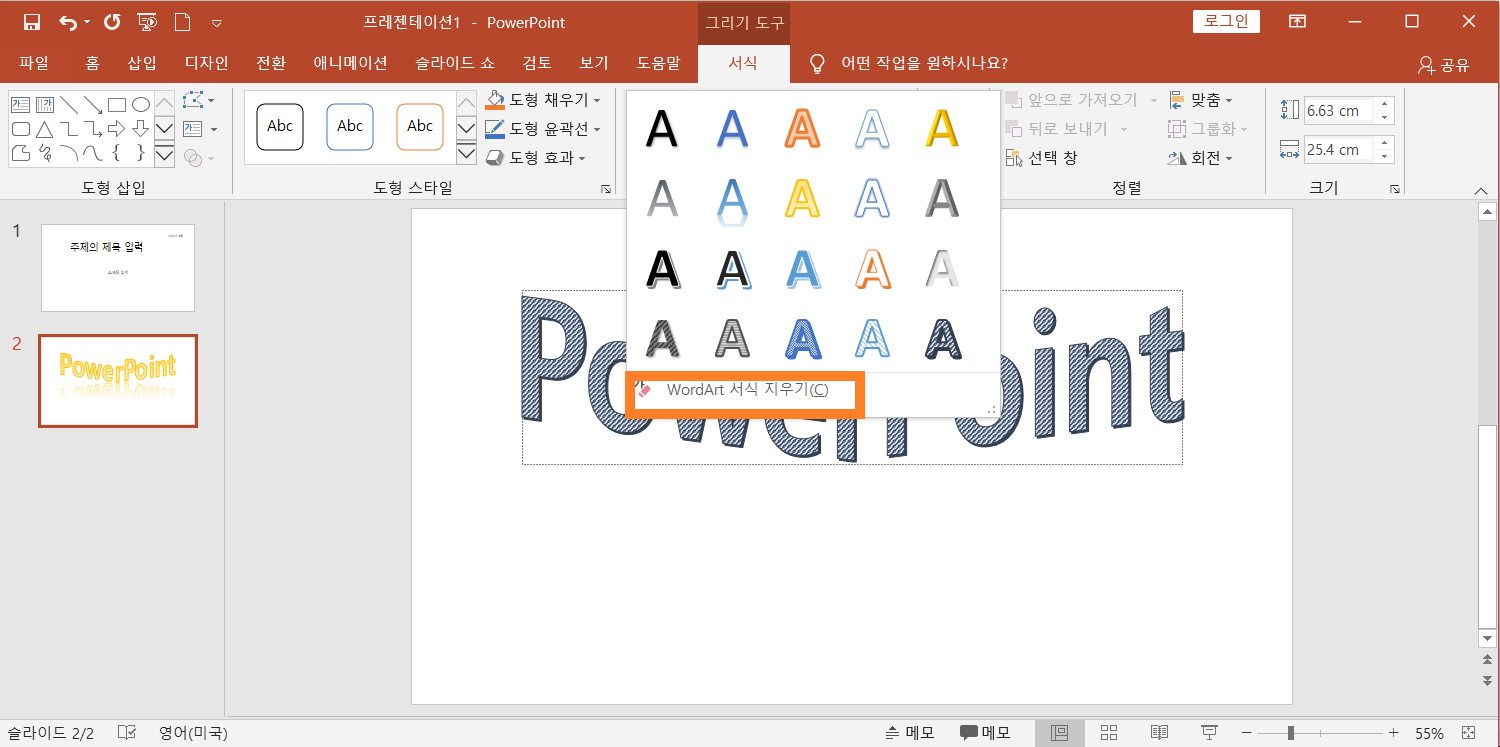Fit slide to current window

click(x=1468, y=733)
